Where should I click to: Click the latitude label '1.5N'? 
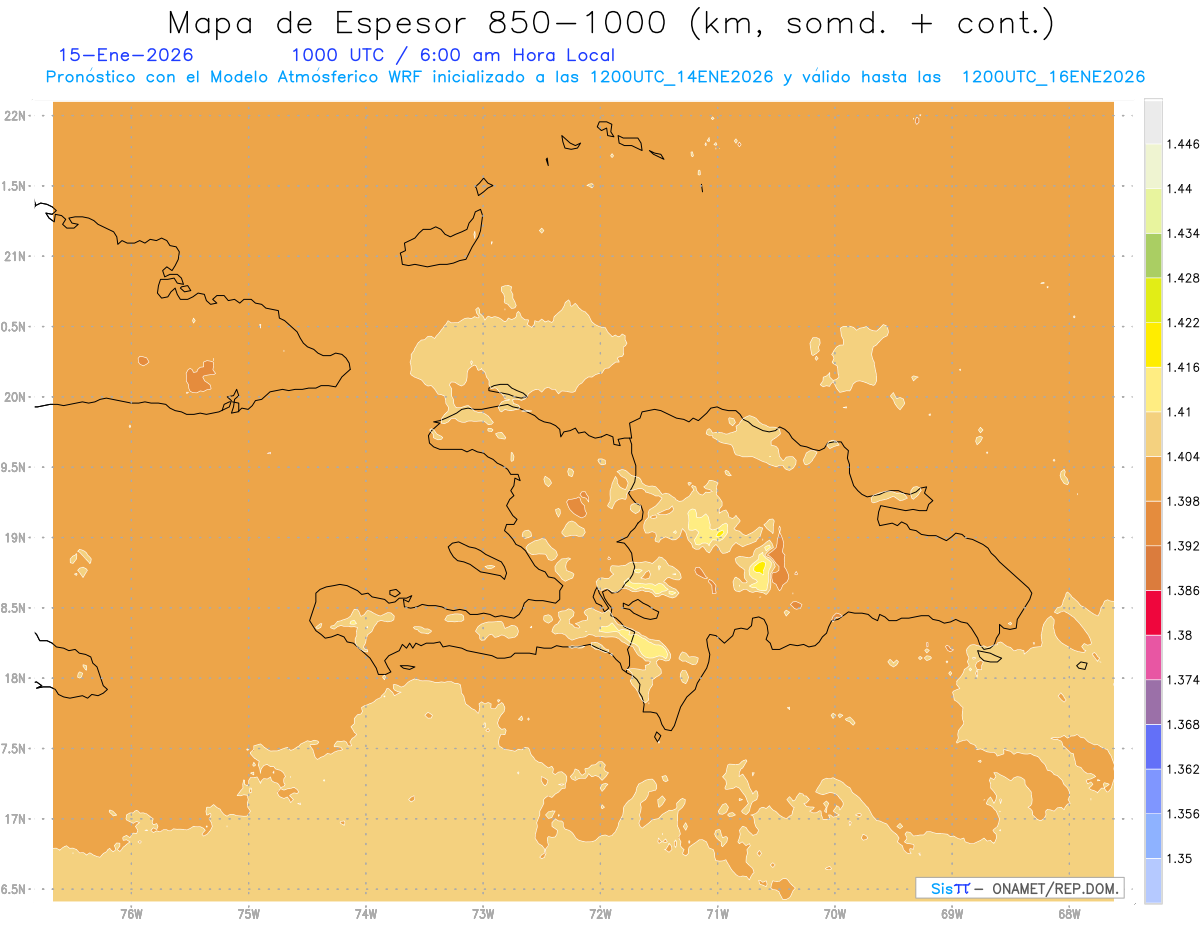(14, 186)
